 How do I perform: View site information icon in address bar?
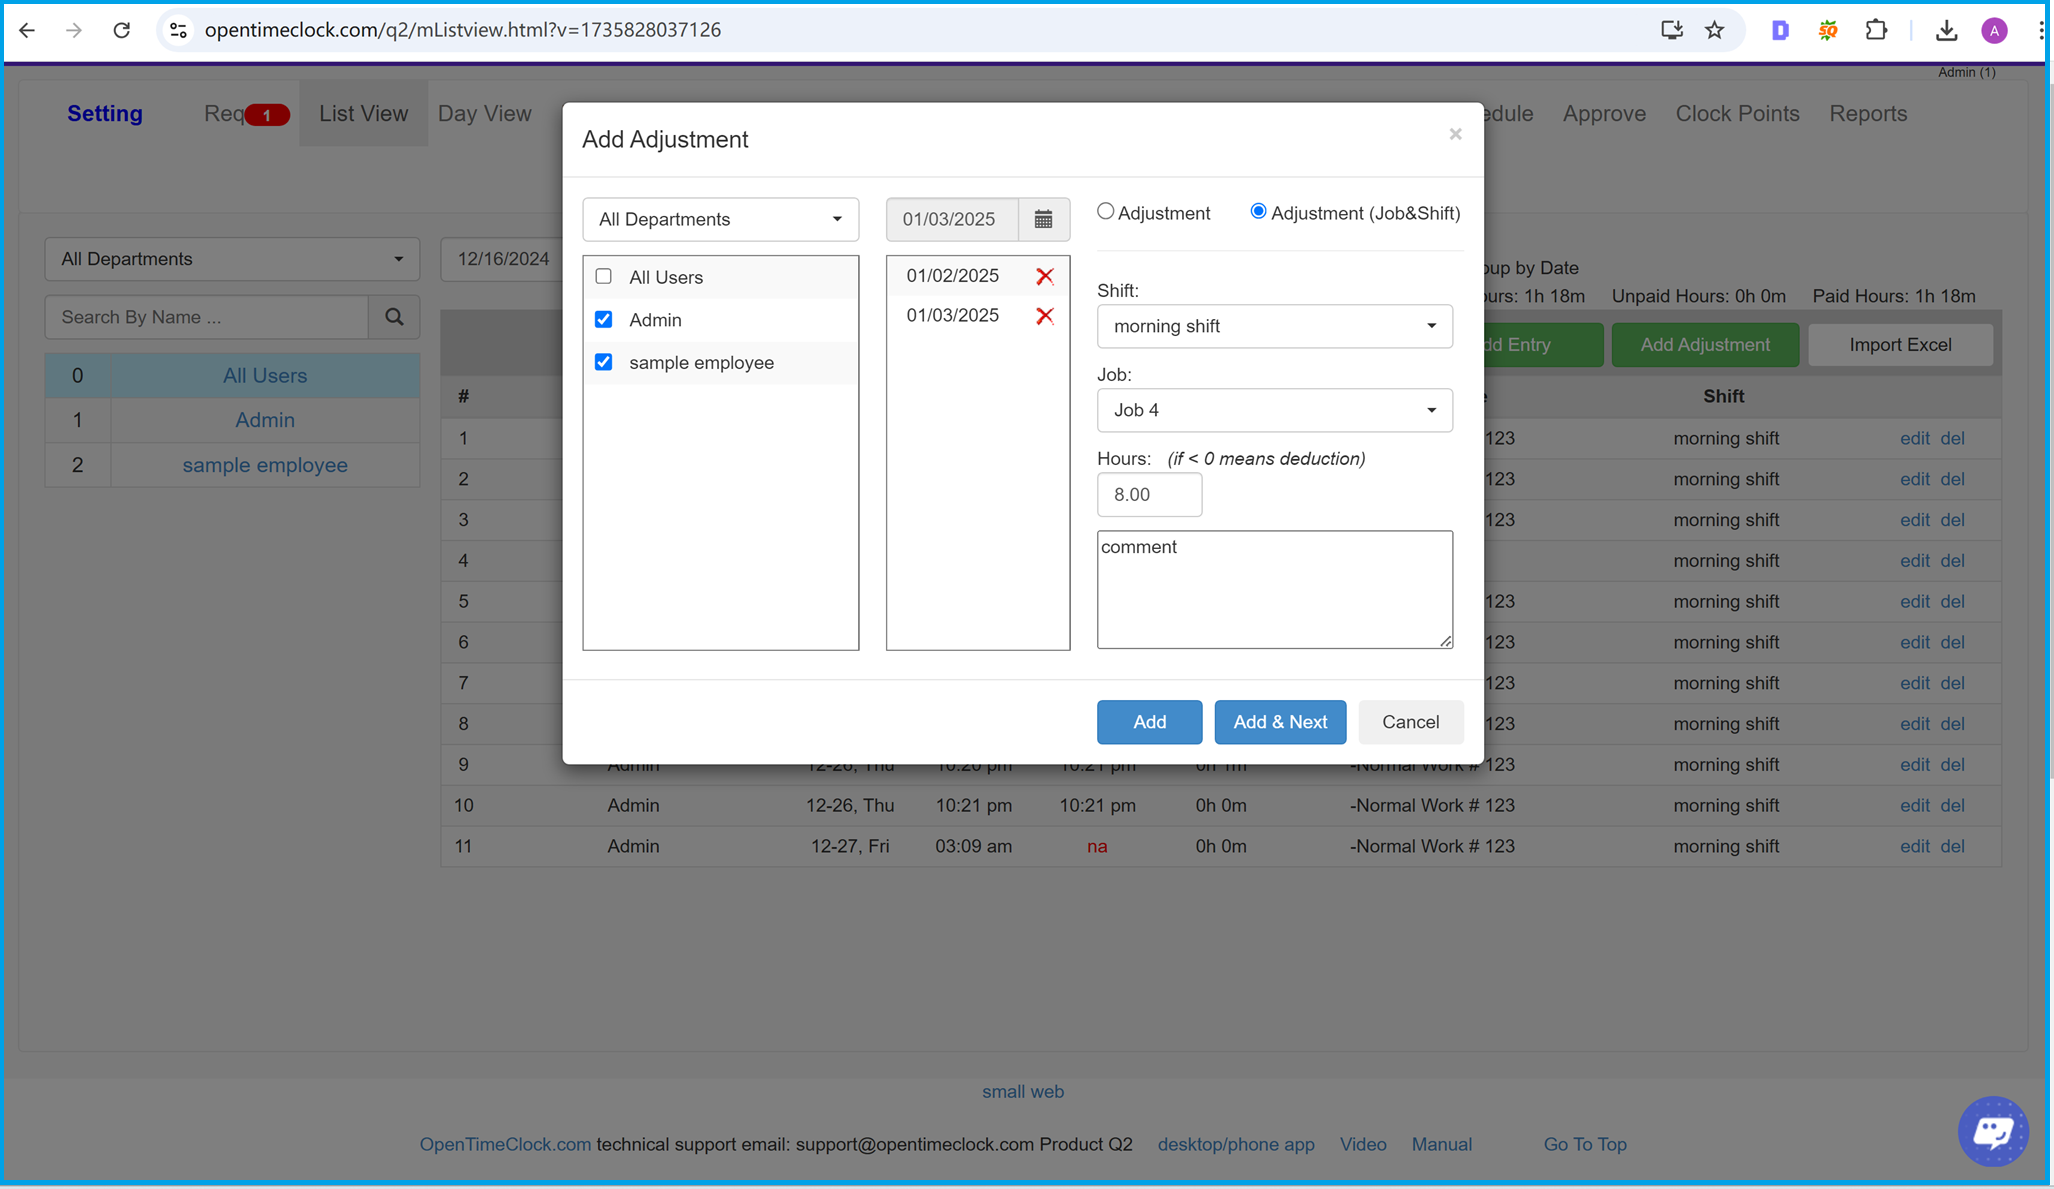point(178,30)
